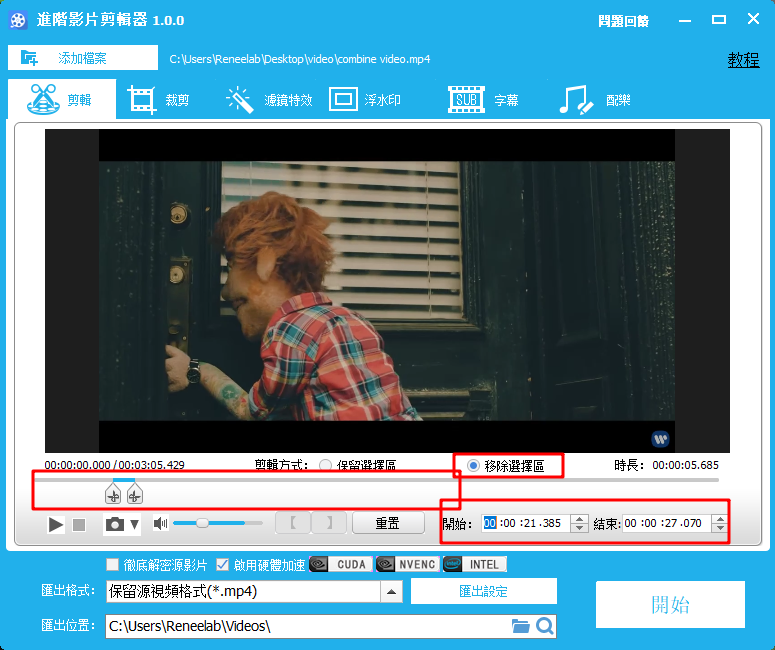Open the 濾鏡特效 filter effects tab
The image size is (775, 650).
pos(269,99)
